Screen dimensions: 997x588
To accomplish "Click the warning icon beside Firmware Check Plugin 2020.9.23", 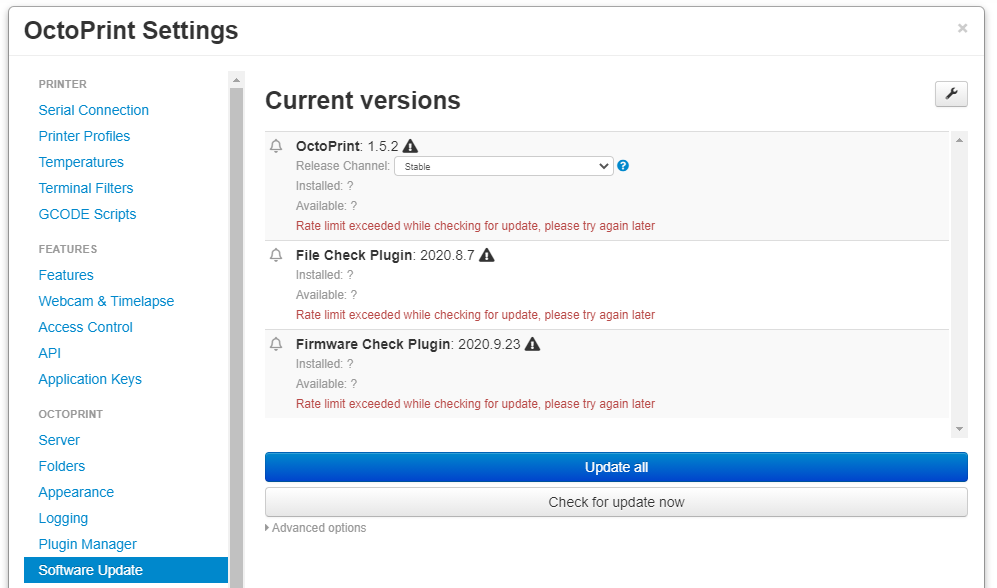I will (x=532, y=344).
